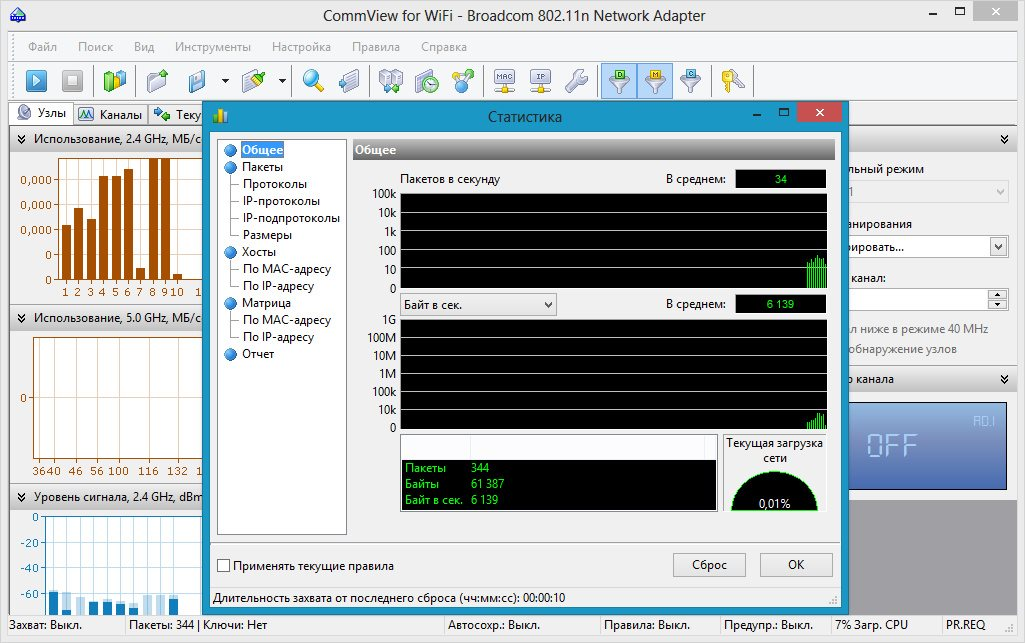Open the Байт в сек. dropdown
The width and height of the screenshot is (1025, 643).
pos(478,303)
